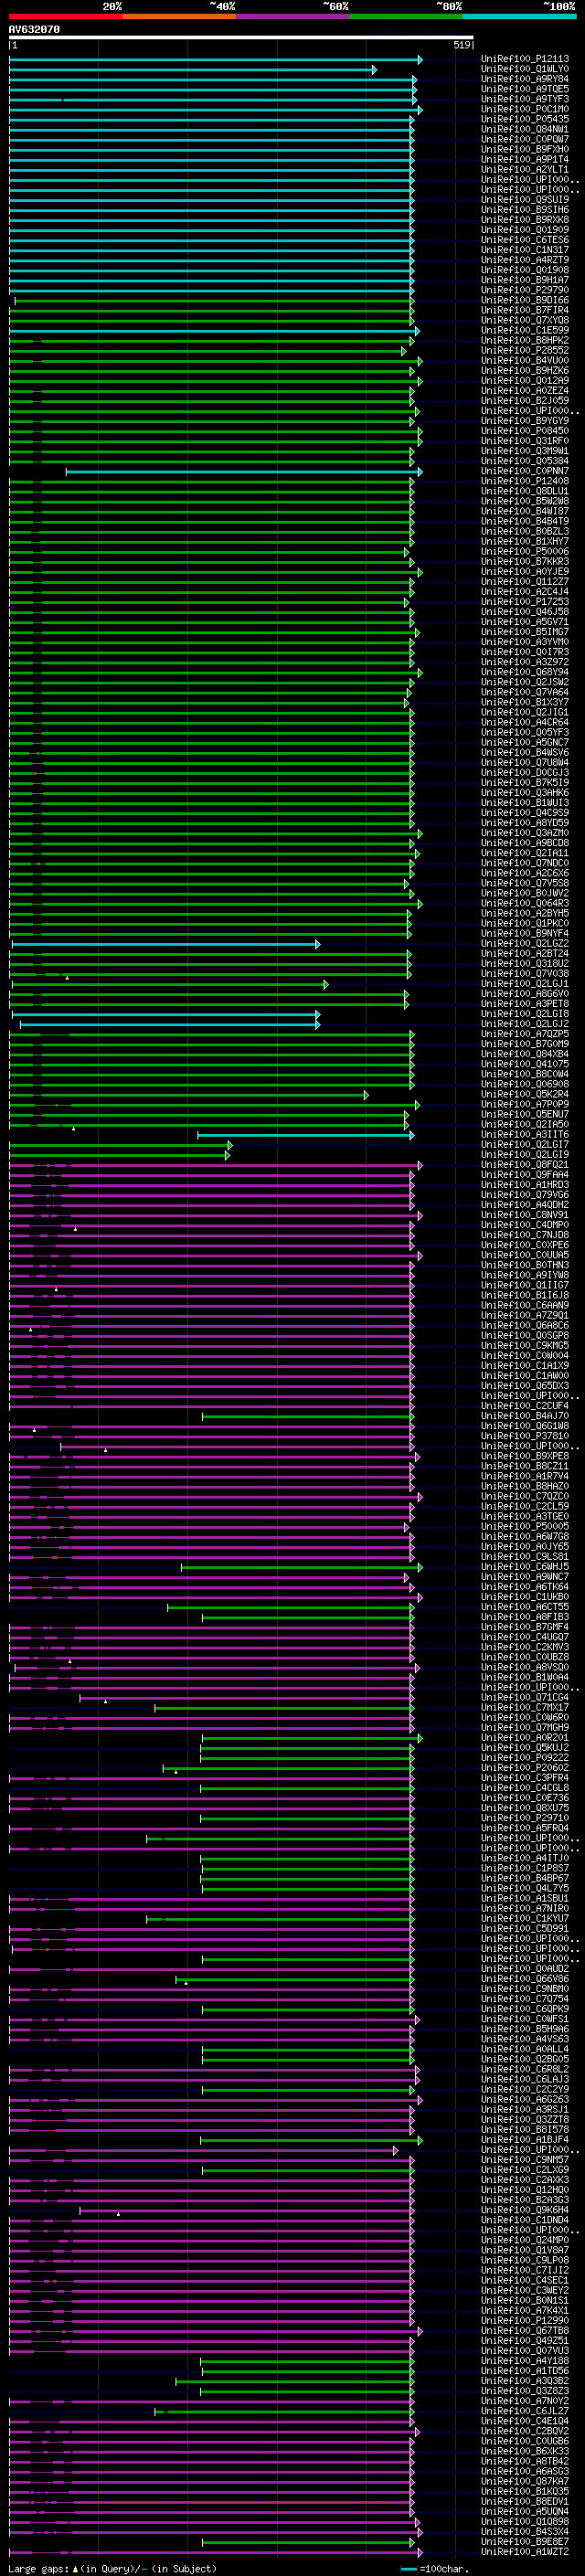Click the green ~80% identity legend segment
Image resolution: width=585 pixels, height=2576 pixels.
[x=406, y=17]
